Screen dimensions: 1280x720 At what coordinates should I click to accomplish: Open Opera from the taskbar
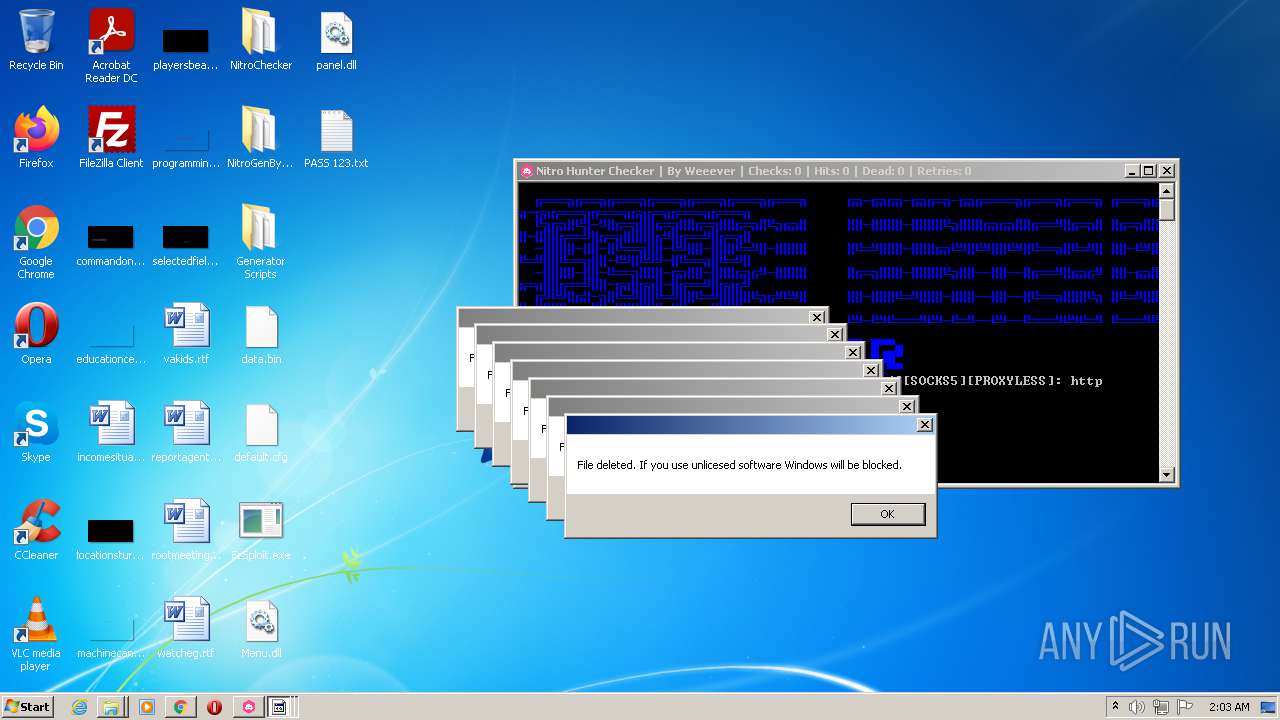pos(214,707)
